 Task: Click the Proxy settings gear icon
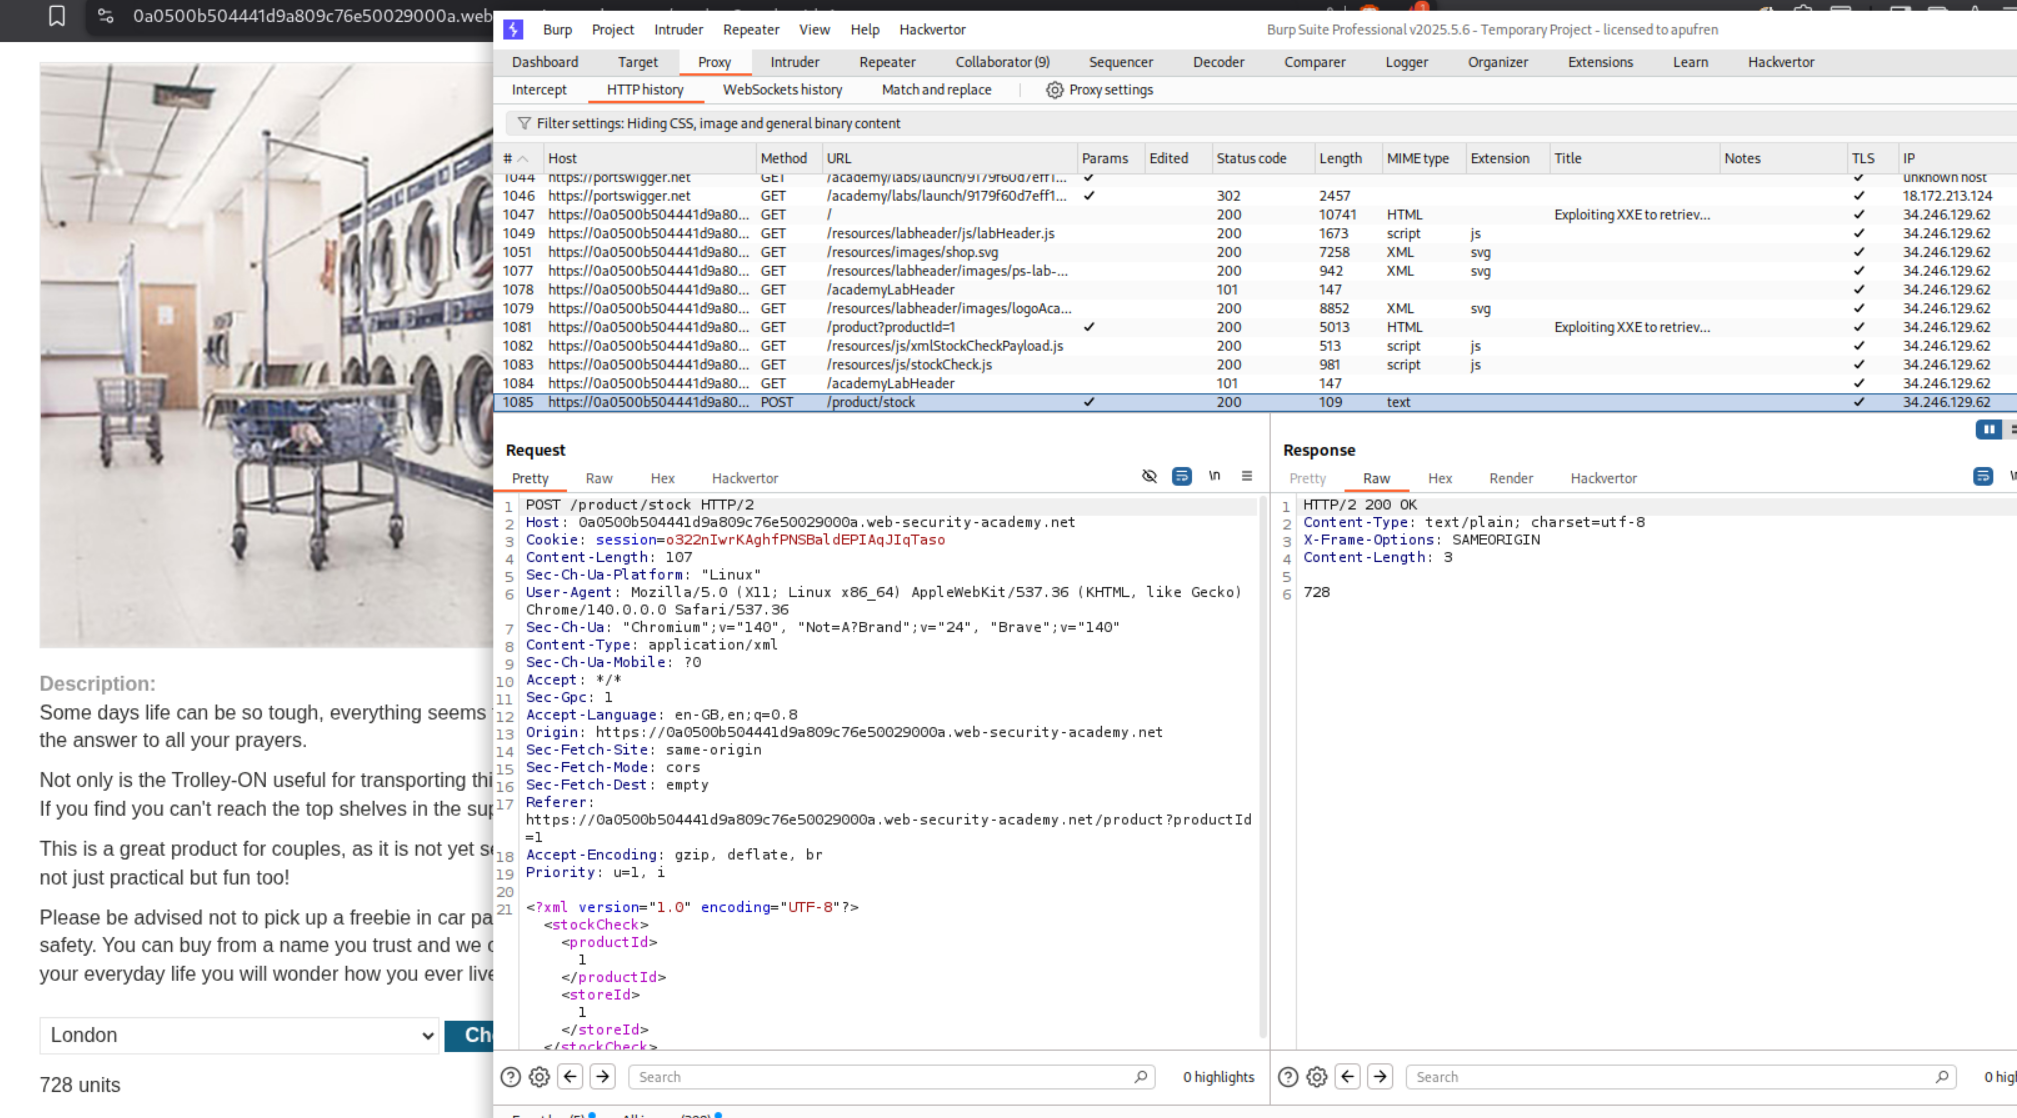coord(1054,90)
